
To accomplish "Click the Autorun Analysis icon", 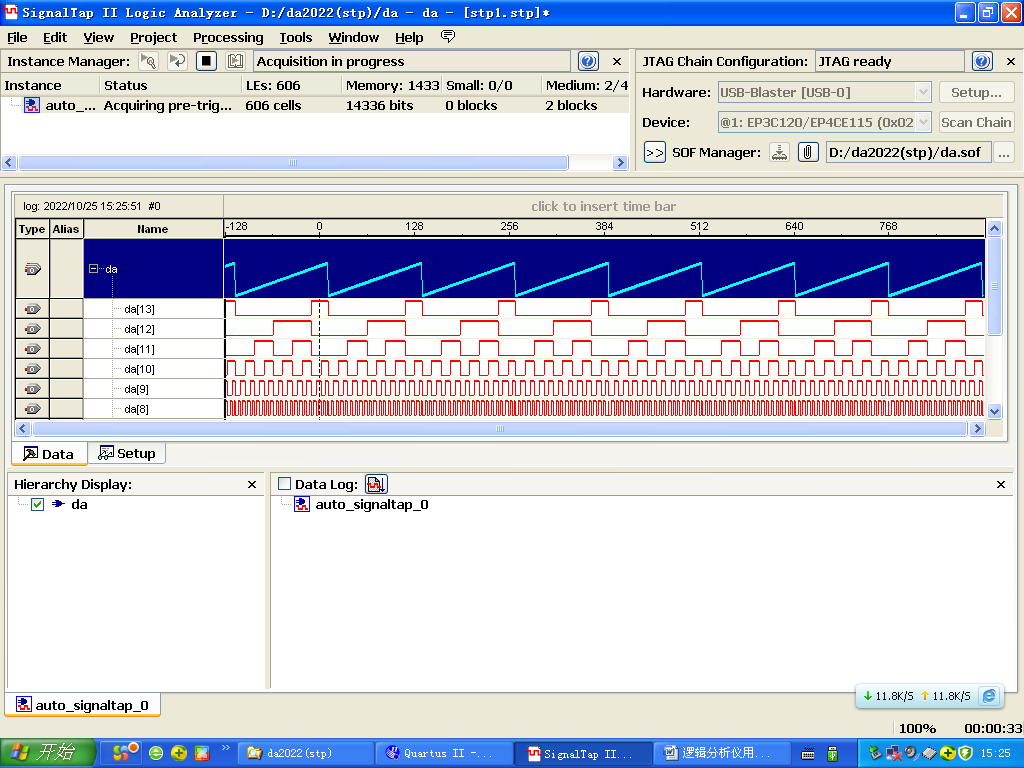I will (x=177, y=61).
